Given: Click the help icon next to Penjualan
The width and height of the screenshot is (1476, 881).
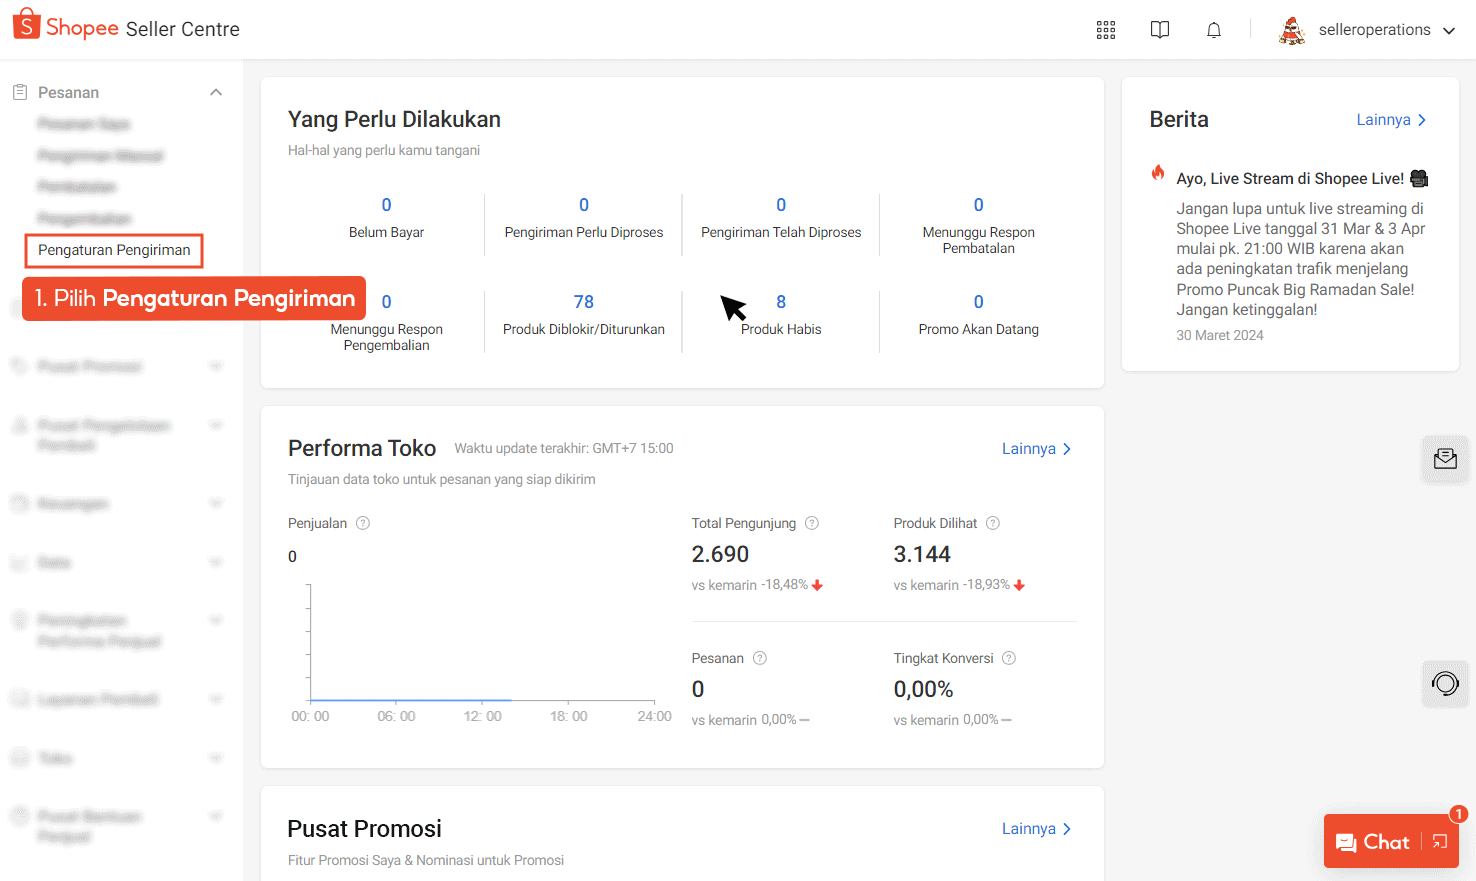Looking at the screenshot, I should pyautogui.click(x=363, y=523).
